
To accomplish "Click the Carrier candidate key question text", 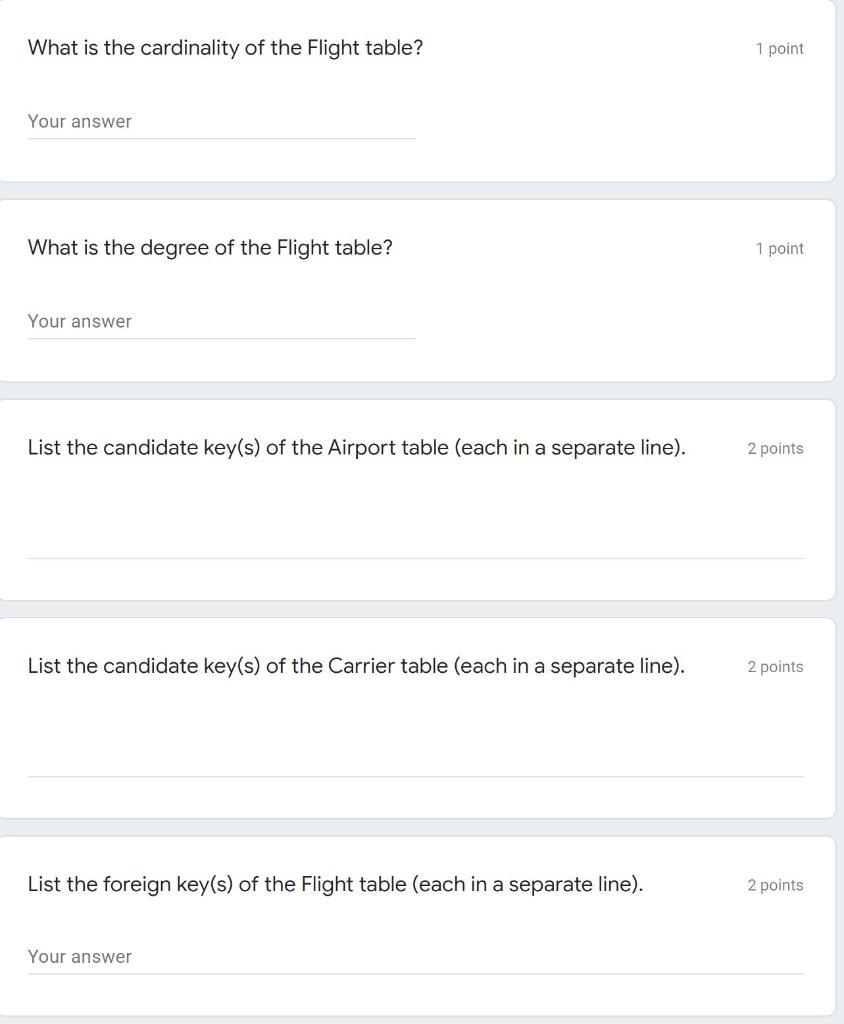I will coord(355,665).
